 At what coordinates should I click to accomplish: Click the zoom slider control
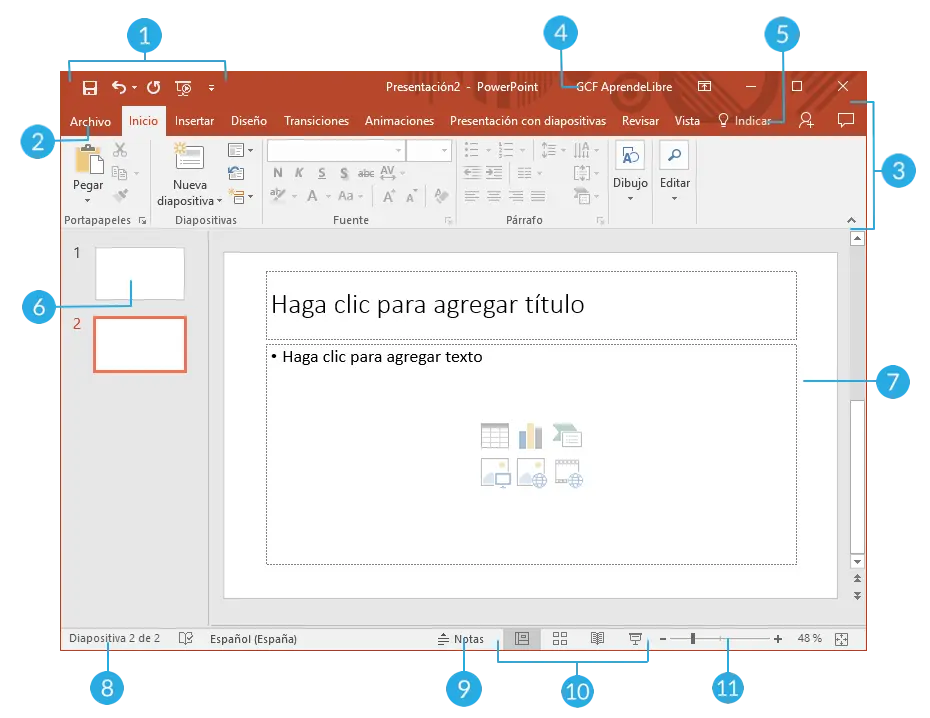point(693,638)
